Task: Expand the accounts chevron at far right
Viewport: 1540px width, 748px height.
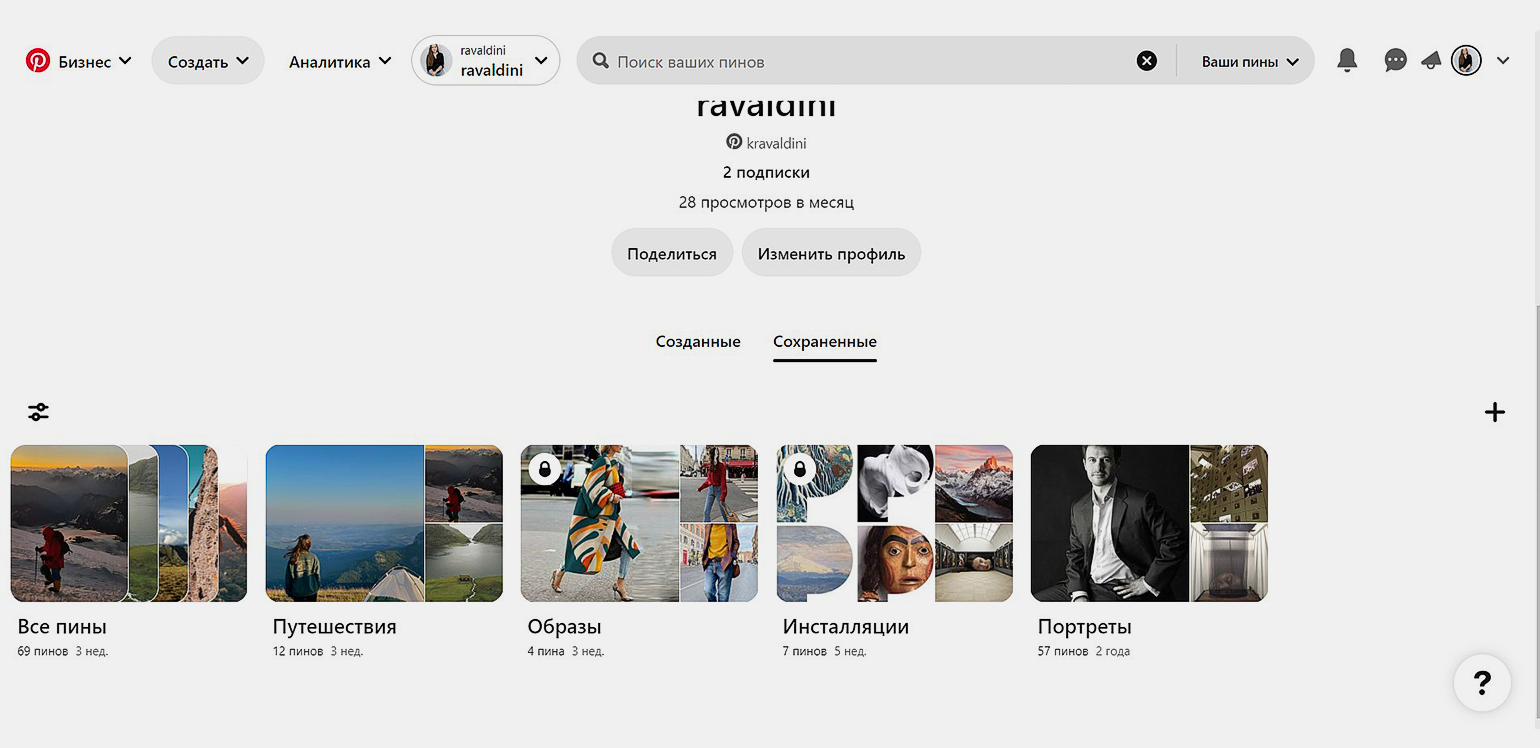Action: tap(1503, 61)
